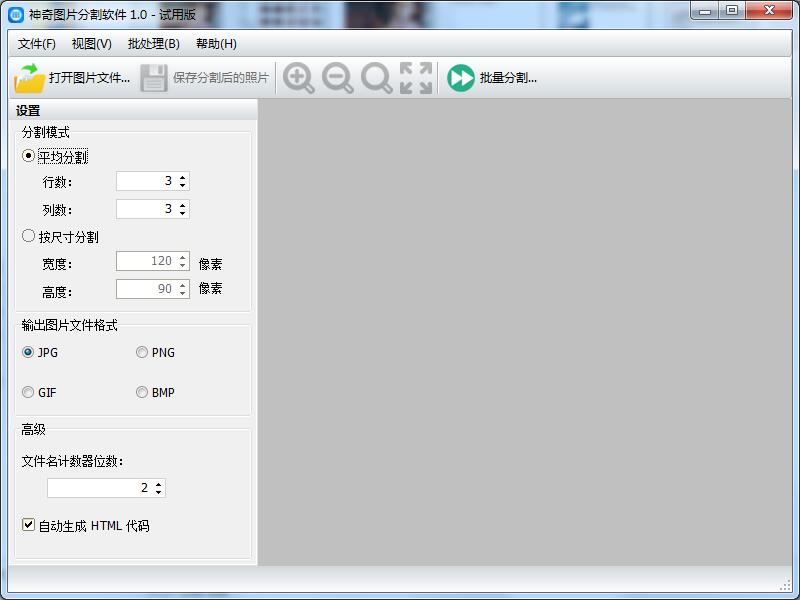Close the application window
The height and width of the screenshot is (600, 800).
coord(769,11)
